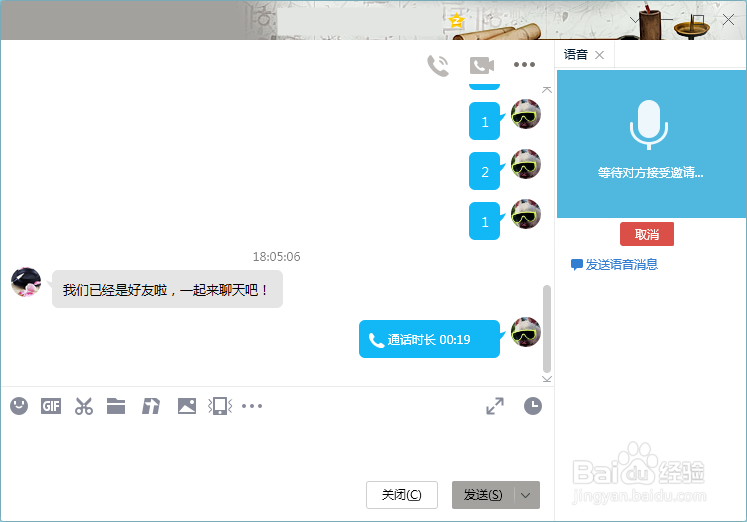Viewport: 747px width, 522px height.
Task: Click the microphone icon in voice panel
Action: (x=649, y=125)
